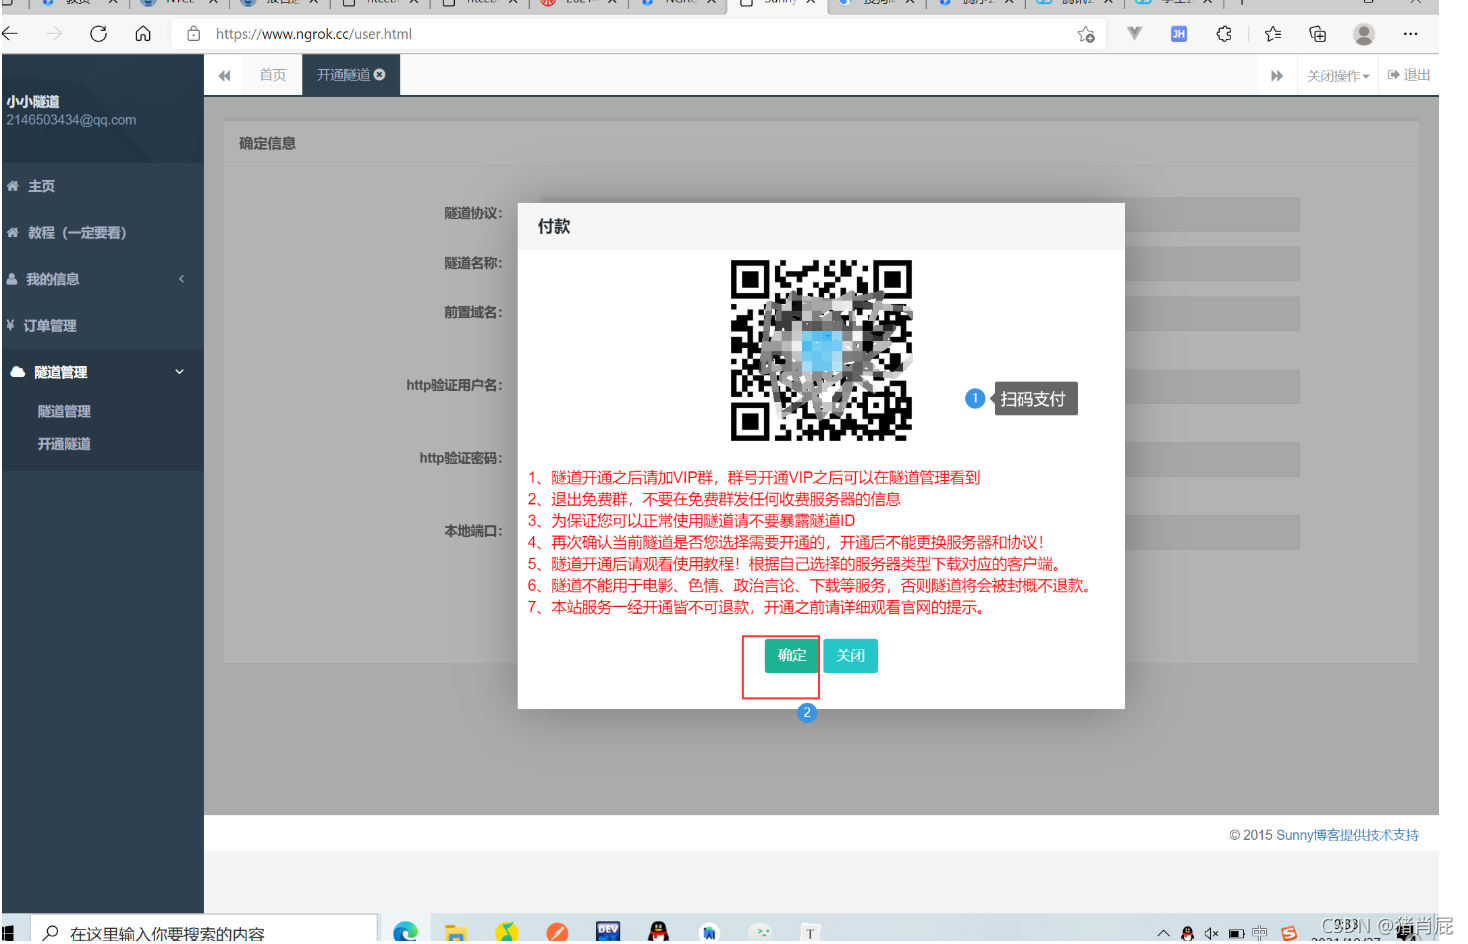Open 教程（一定要看）in the sidebar
The height and width of the screenshot is (944, 1468).
(x=102, y=233)
